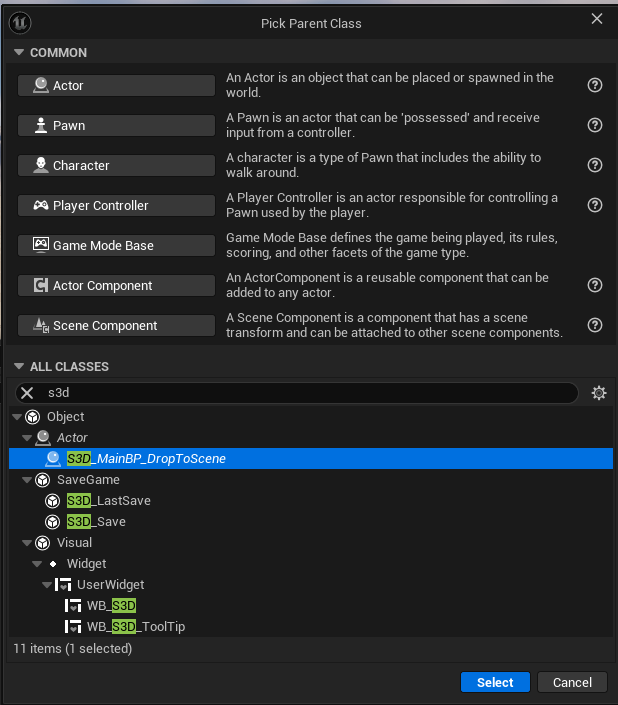Screen dimensions: 618x705
Task: Click the S3D_Save object icon
Action: tap(53, 522)
